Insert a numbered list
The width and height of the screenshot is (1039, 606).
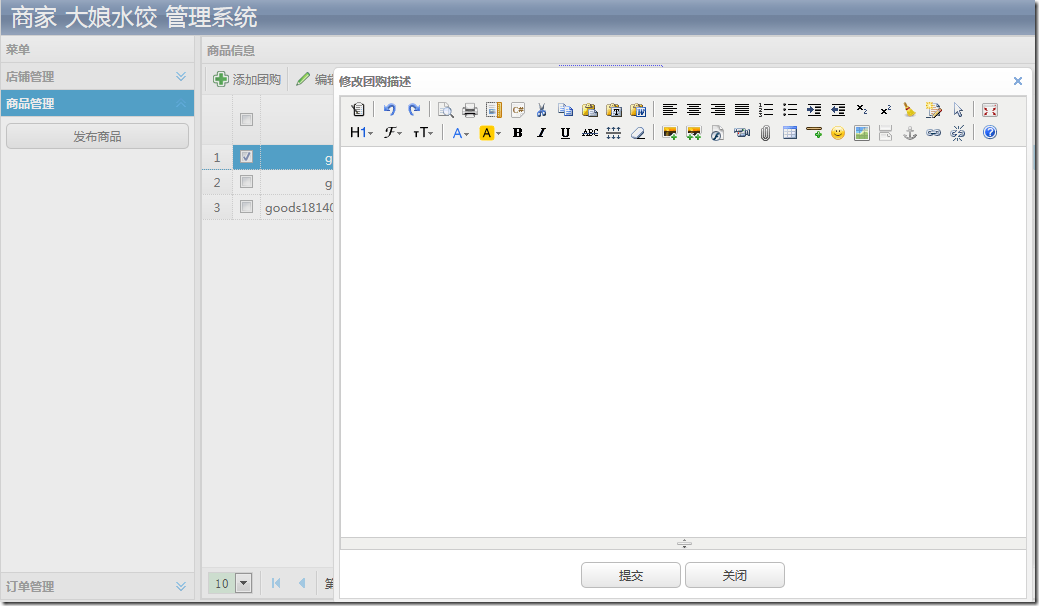click(766, 110)
